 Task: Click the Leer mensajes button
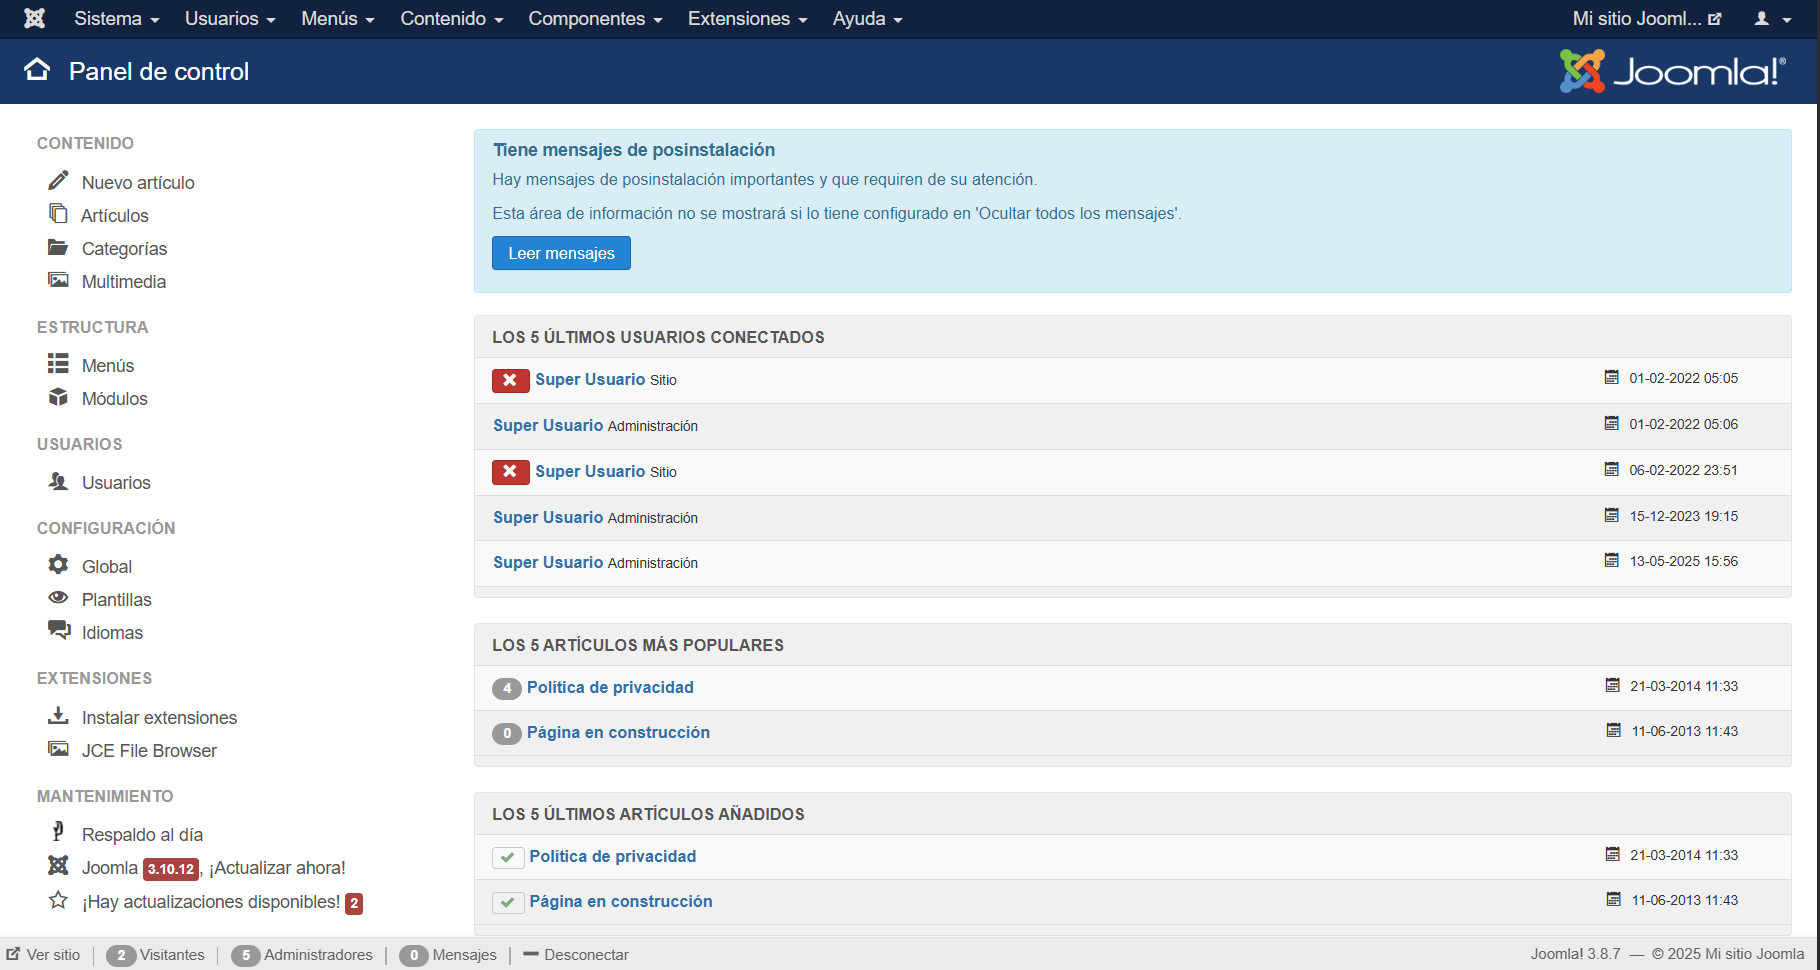pyautogui.click(x=561, y=253)
